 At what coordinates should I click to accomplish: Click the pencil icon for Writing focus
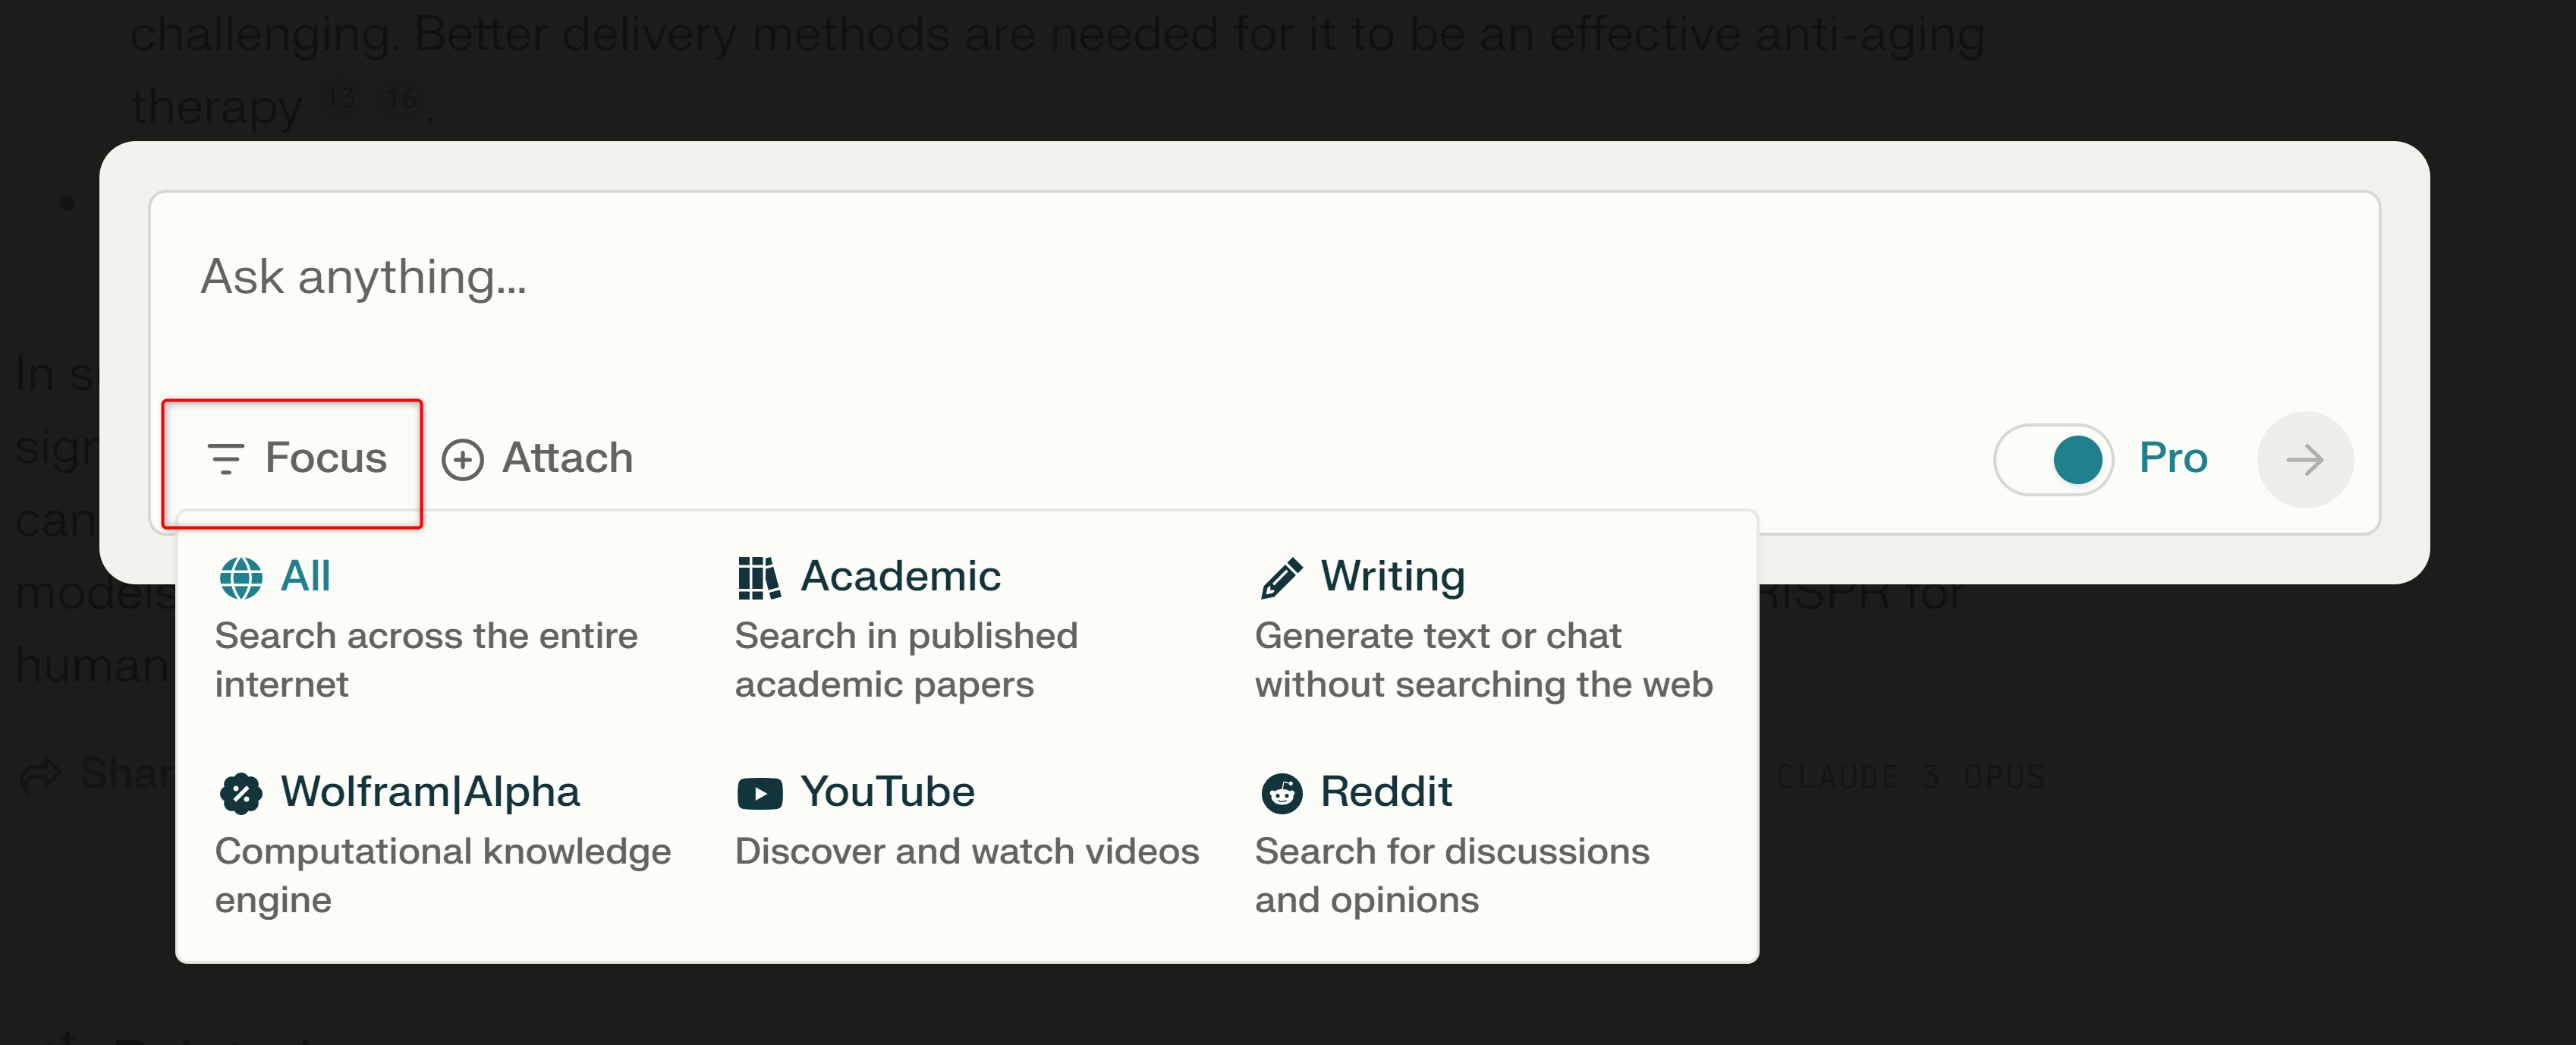(x=1281, y=578)
